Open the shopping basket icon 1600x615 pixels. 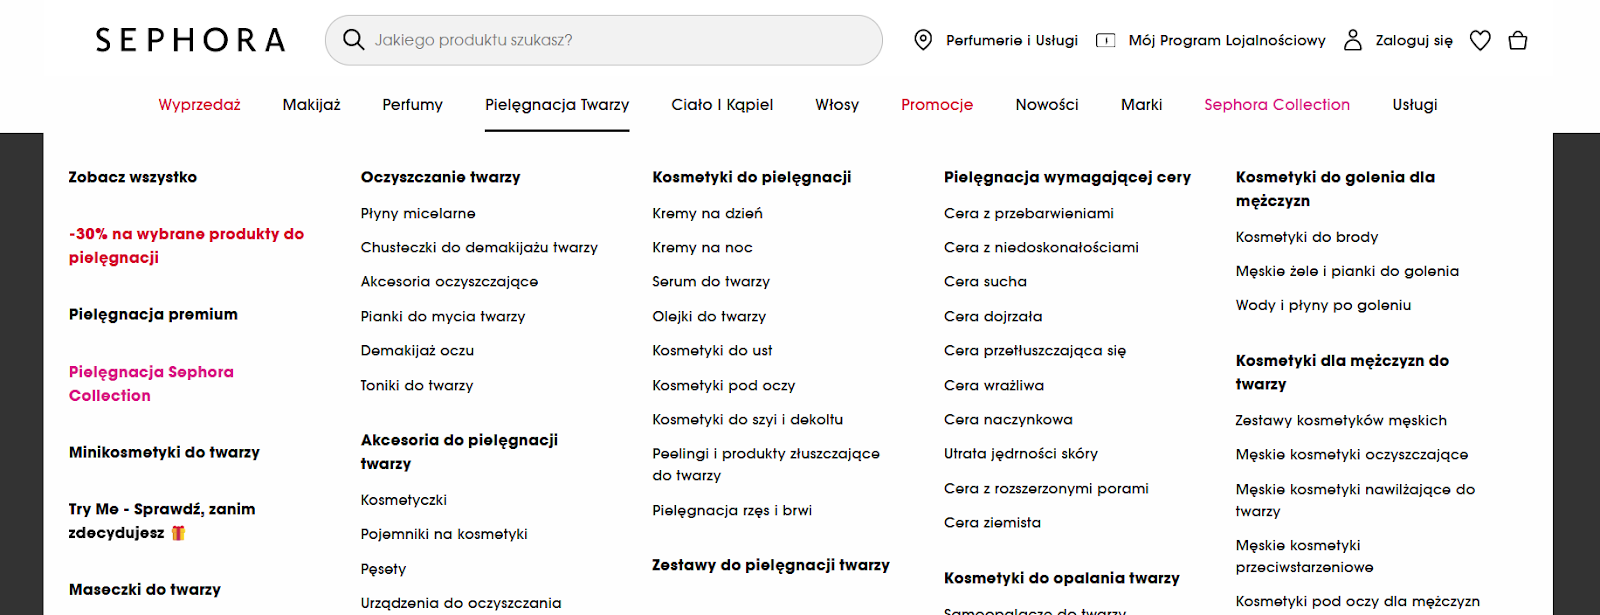point(1517,40)
